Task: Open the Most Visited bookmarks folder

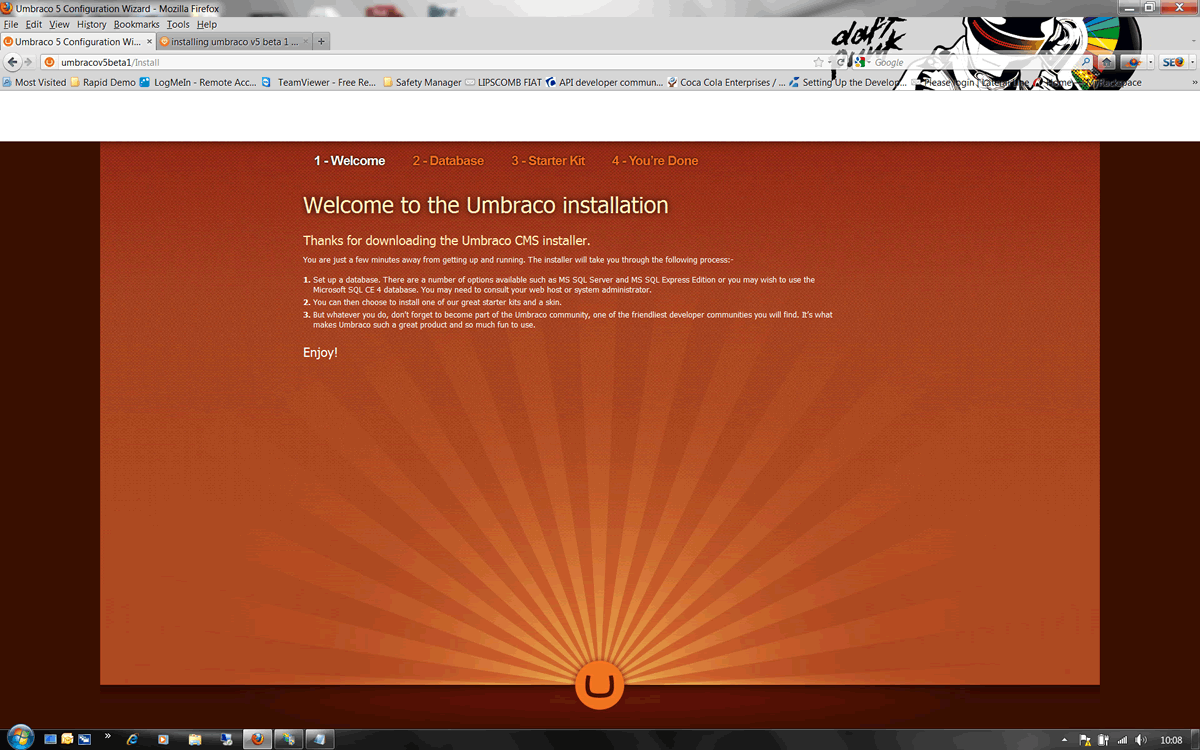Action: [34, 82]
